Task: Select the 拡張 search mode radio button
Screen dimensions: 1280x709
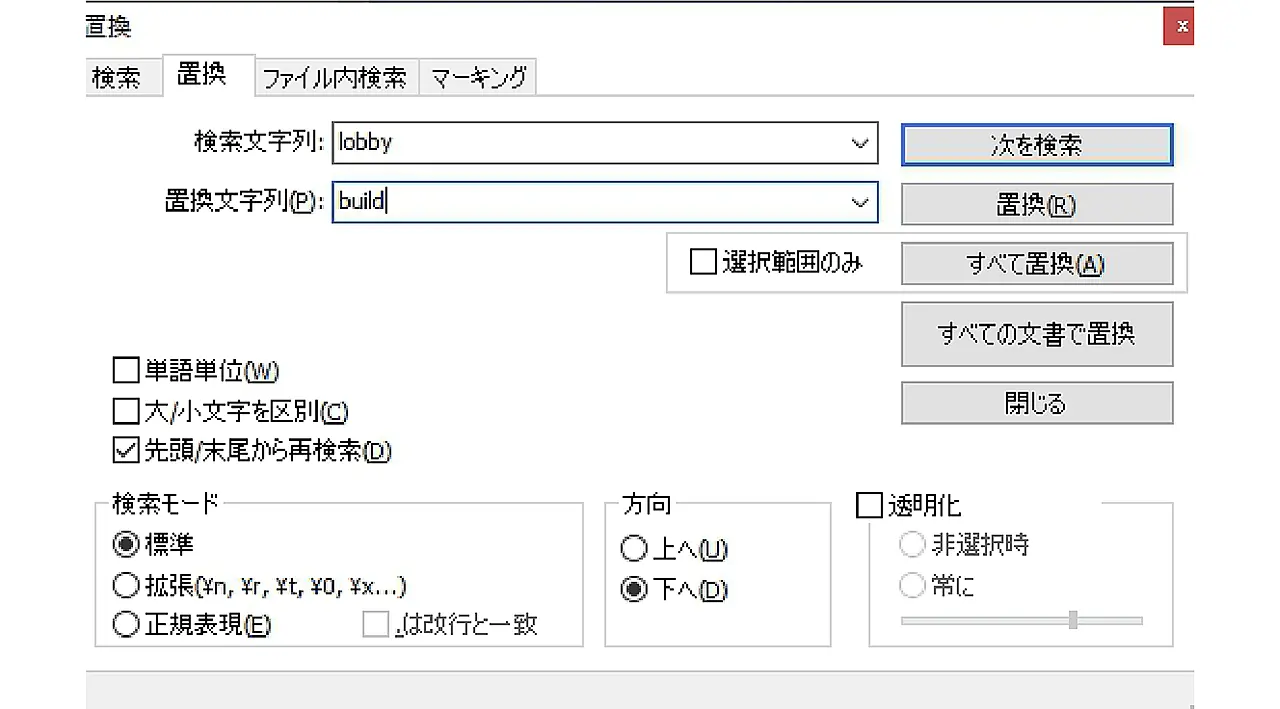Action: pos(126,586)
